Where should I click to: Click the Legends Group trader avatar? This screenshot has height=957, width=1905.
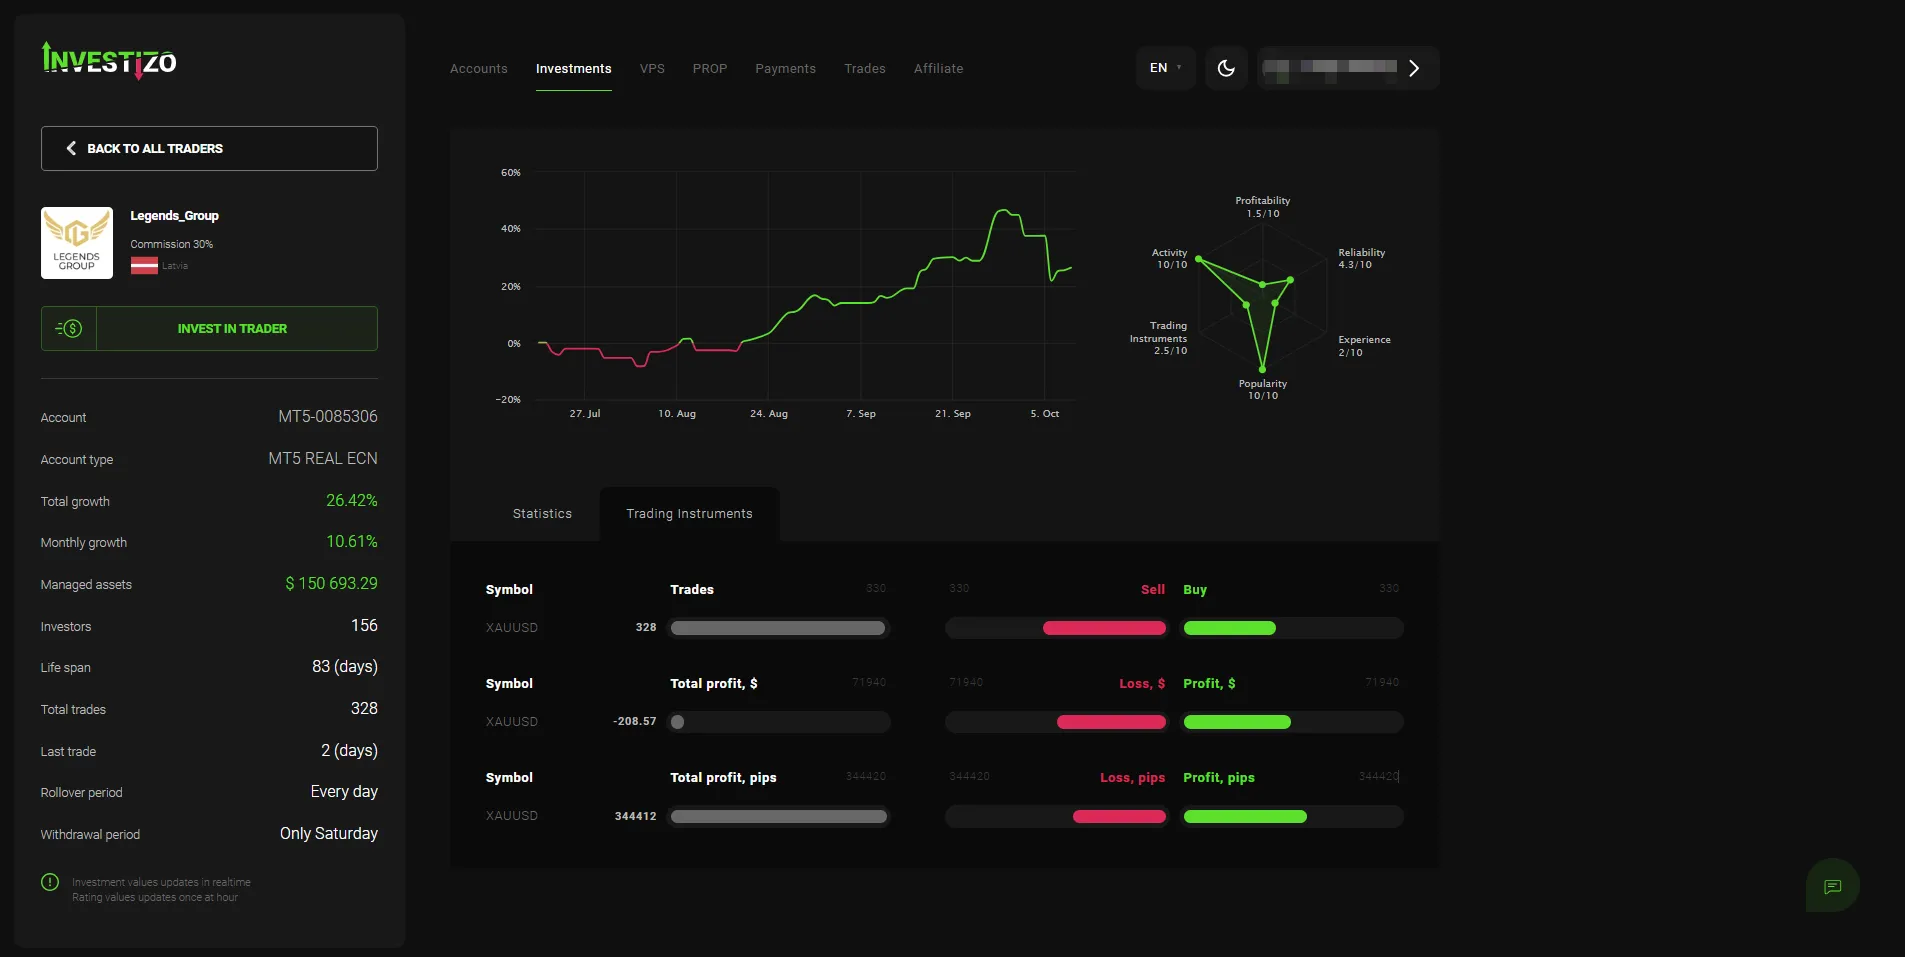pyautogui.click(x=77, y=243)
